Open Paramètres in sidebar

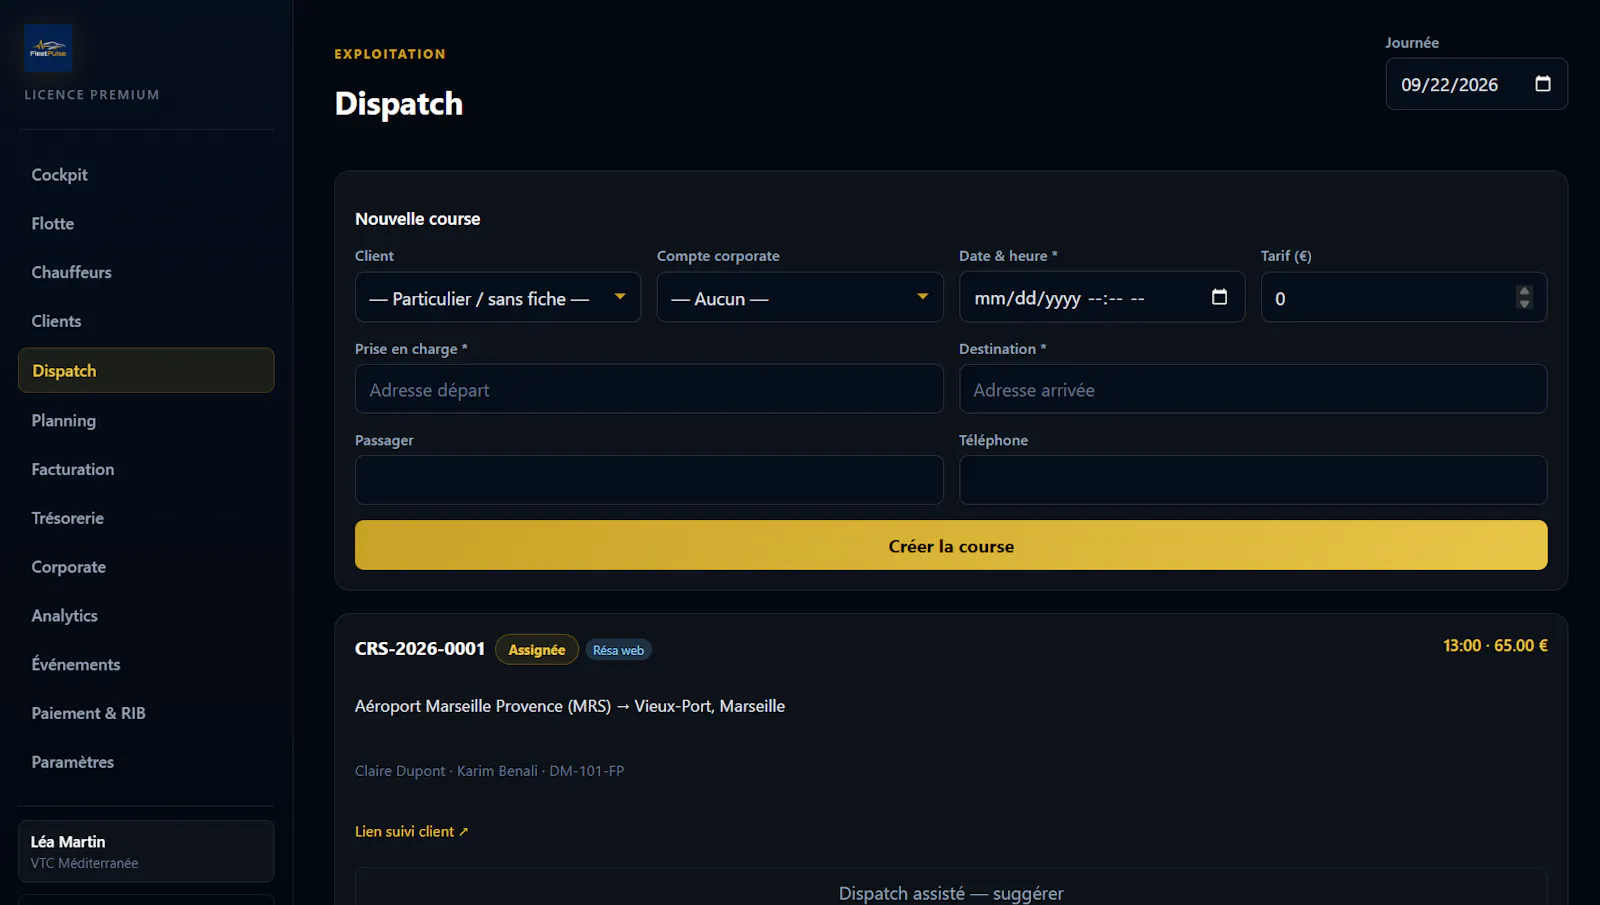(x=146, y=762)
